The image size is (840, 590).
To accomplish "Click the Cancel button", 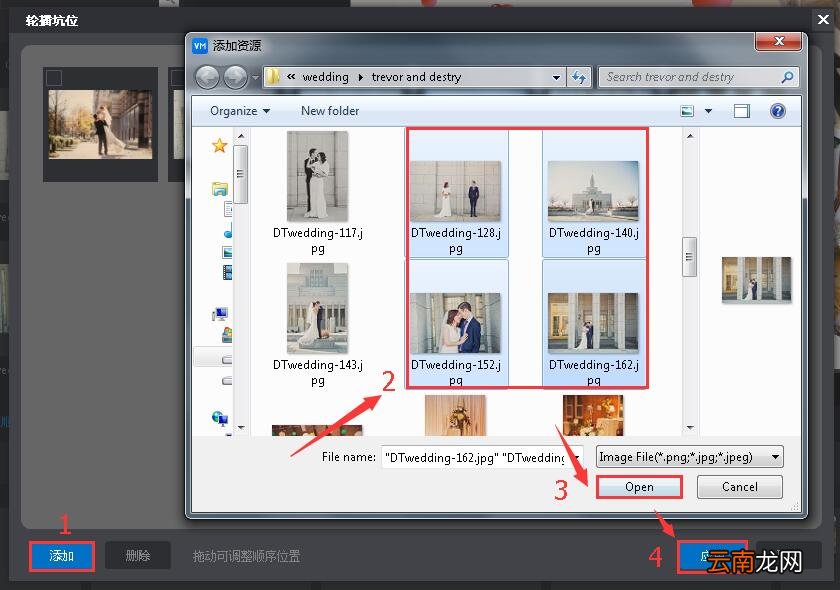I will tap(740, 487).
